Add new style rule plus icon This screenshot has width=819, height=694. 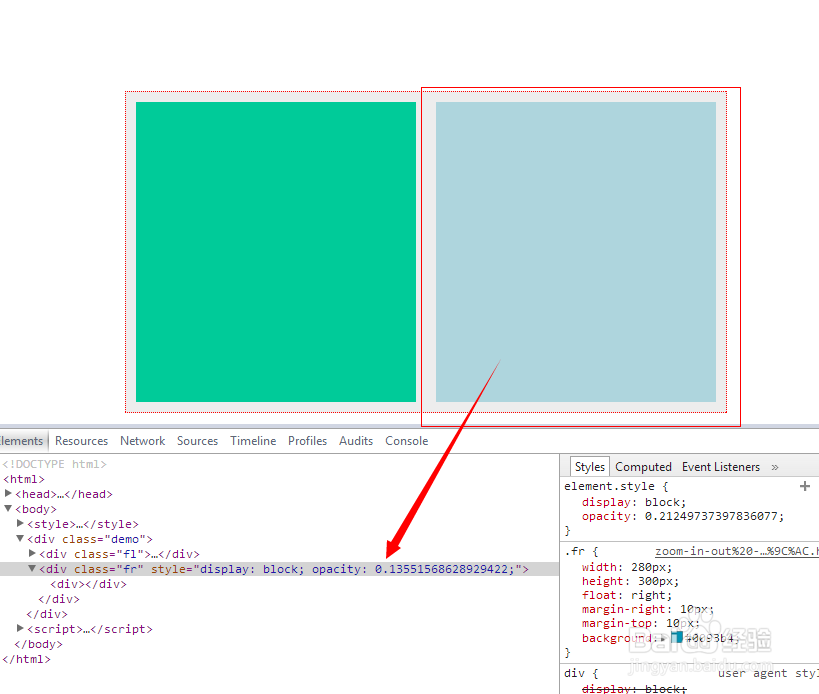[804, 486]
